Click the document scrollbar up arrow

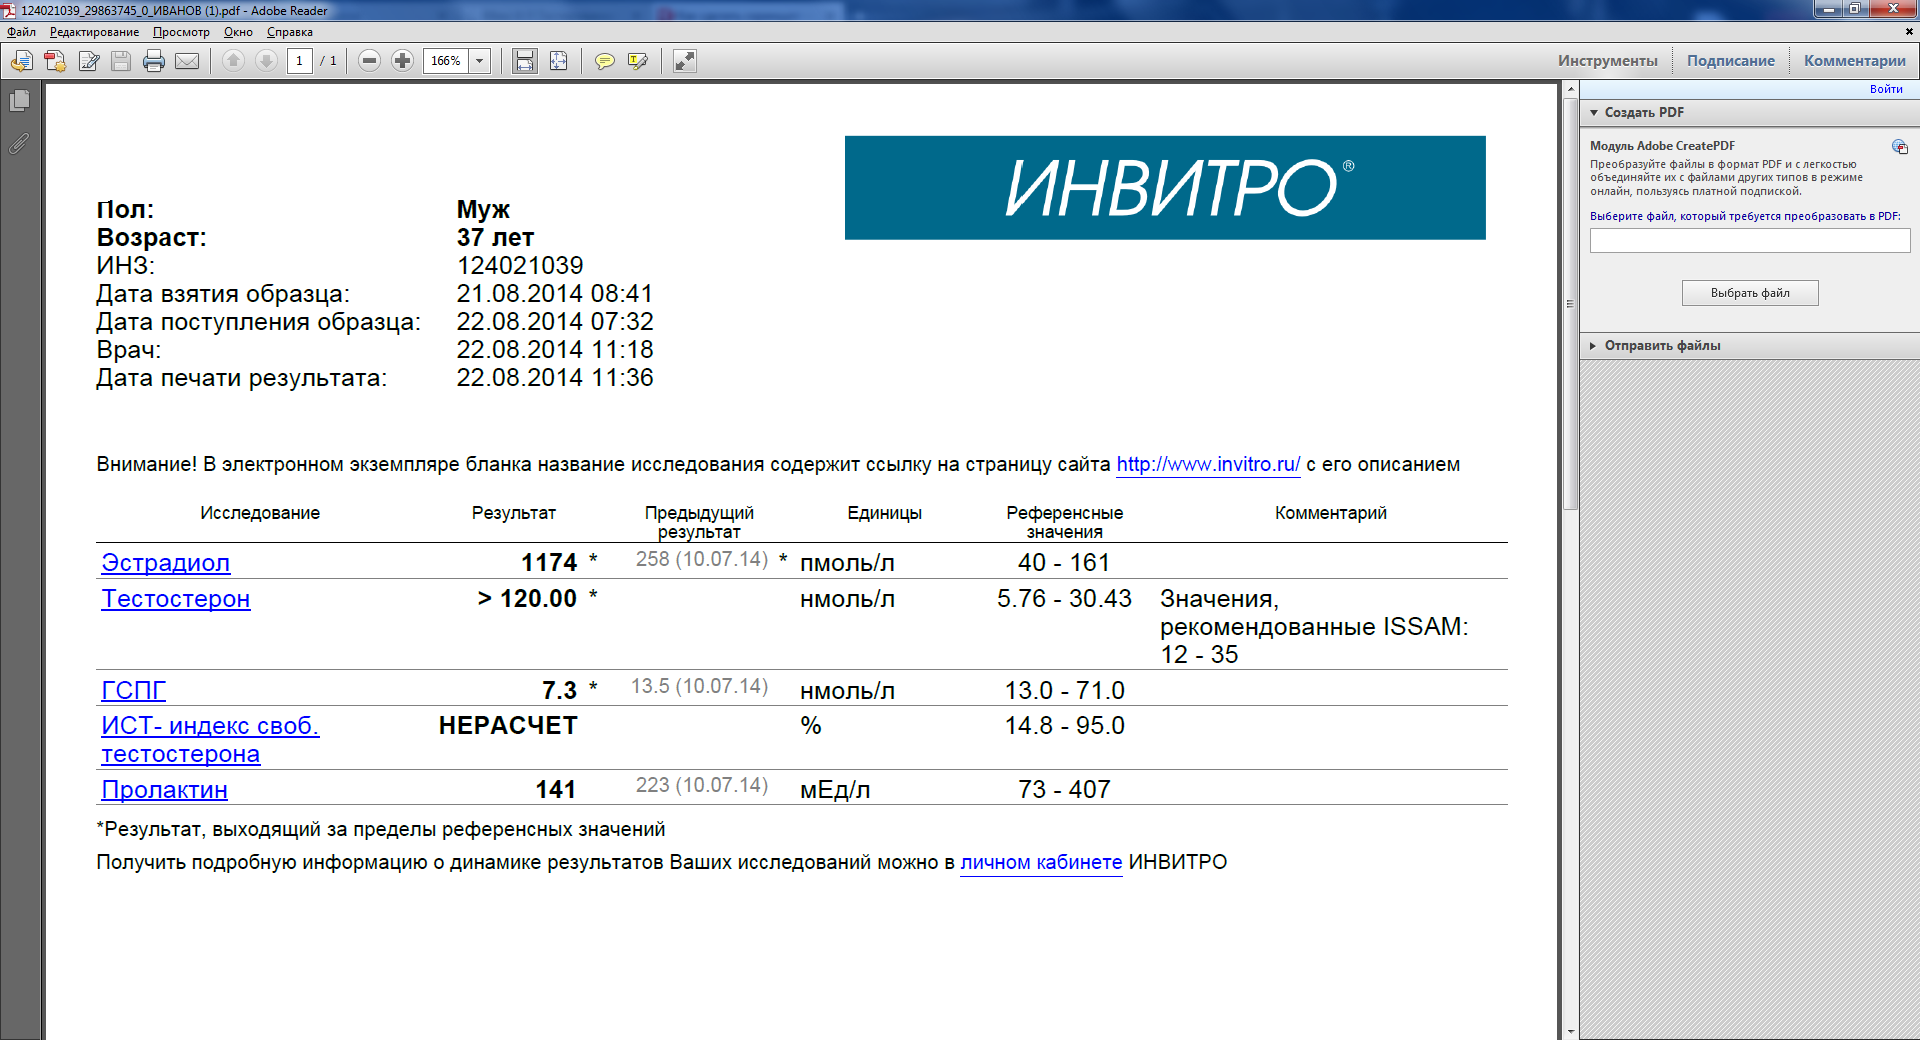pyautogui.click(x=1570, y=90)
